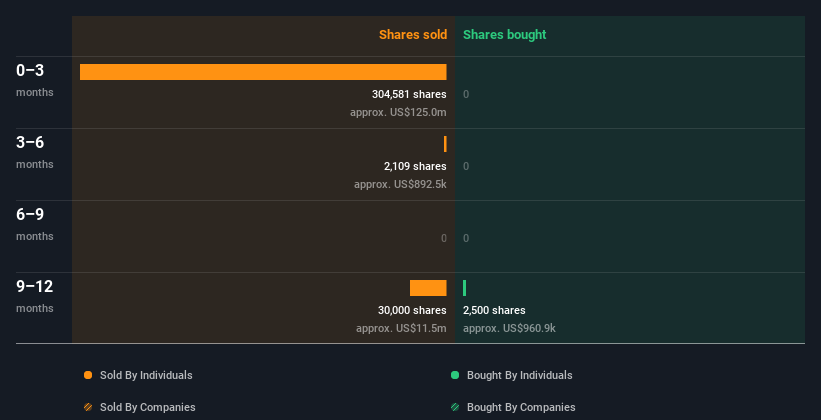Select the 9–12 months orange sold bar
Viewport: 821px width, 420px height.
point(428,288)
